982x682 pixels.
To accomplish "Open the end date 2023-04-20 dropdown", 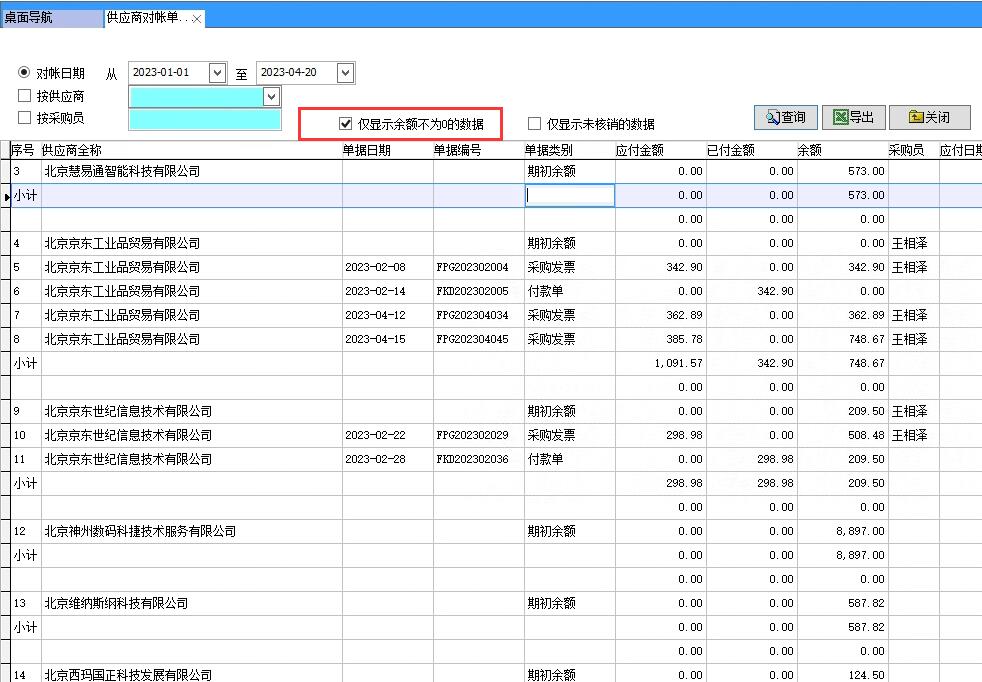I will click(x=344, y=72).
